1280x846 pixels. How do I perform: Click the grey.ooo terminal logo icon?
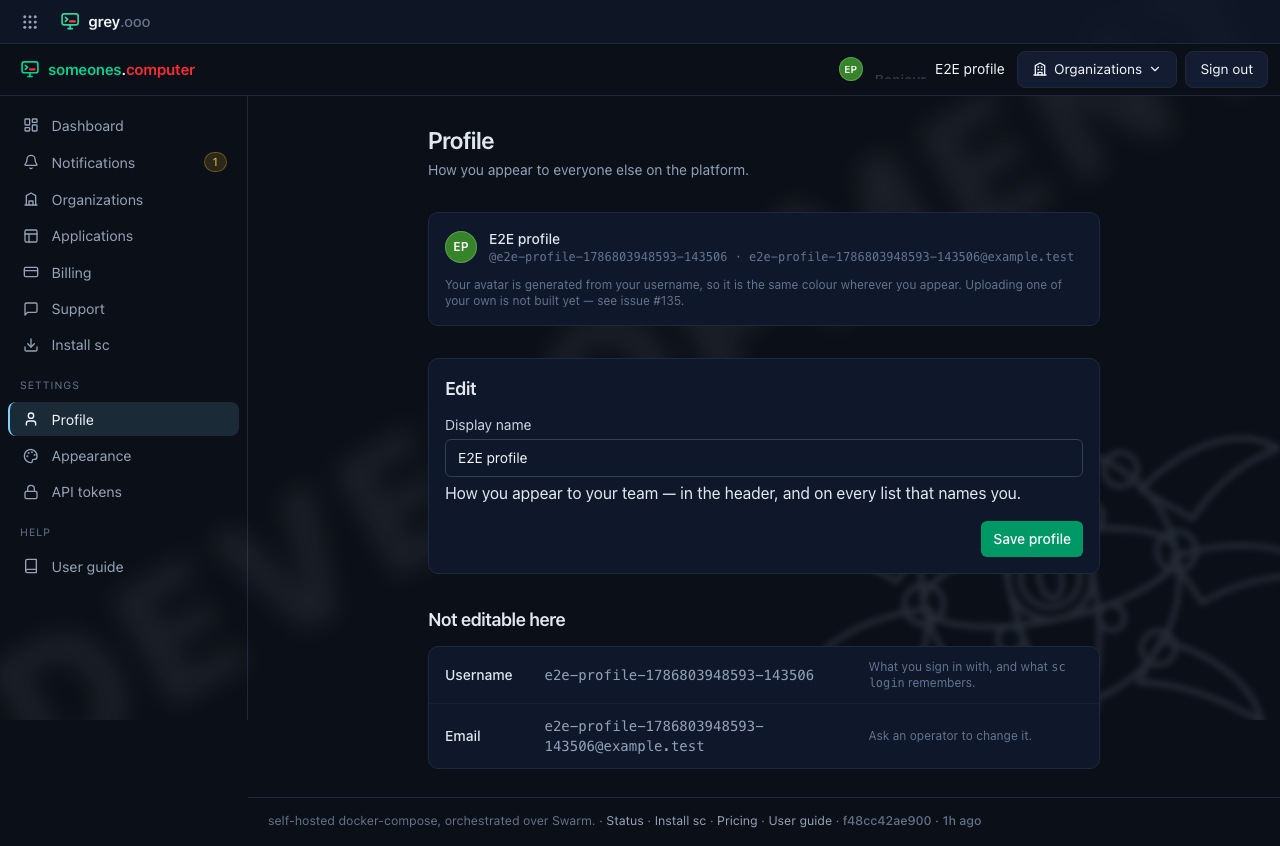pos(70,21)
